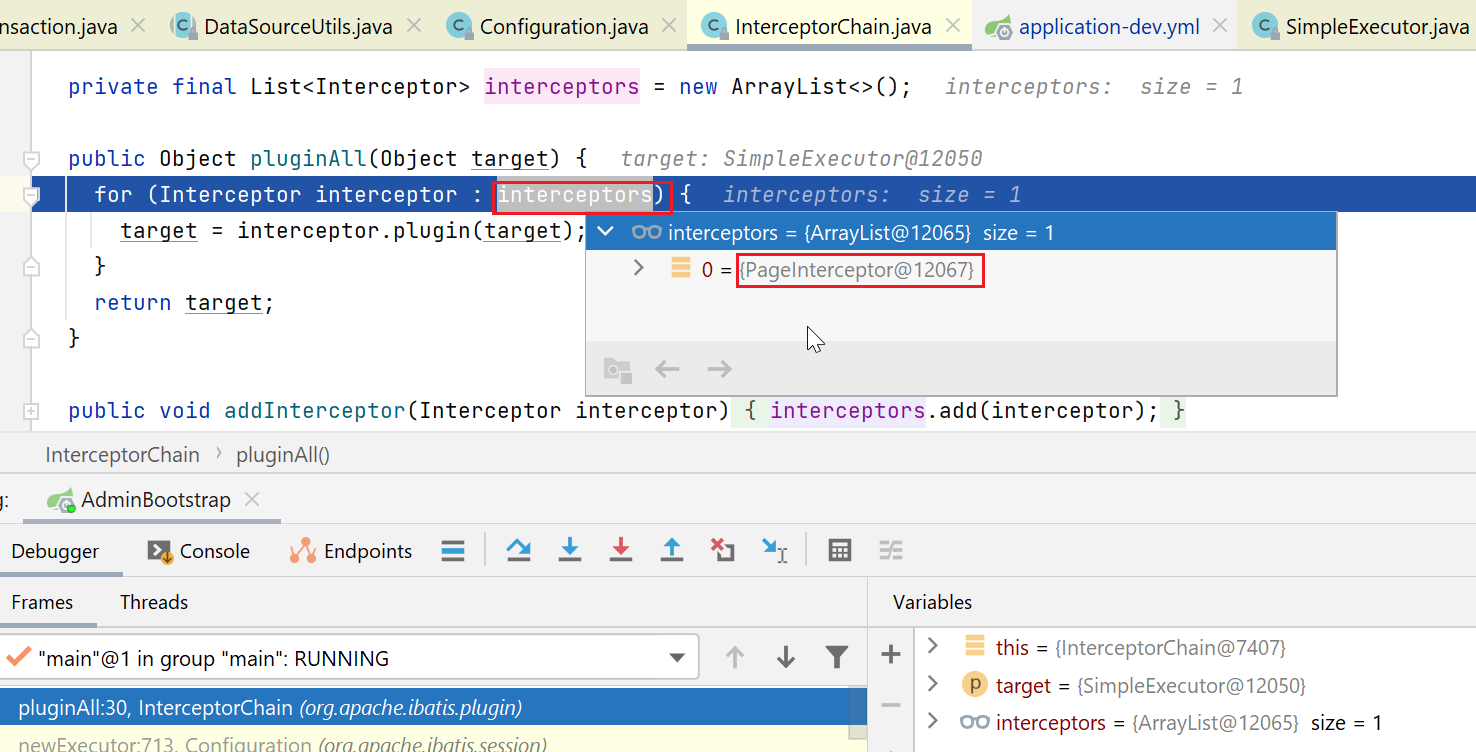Add a new watch with plus icon

click(890, 655)
